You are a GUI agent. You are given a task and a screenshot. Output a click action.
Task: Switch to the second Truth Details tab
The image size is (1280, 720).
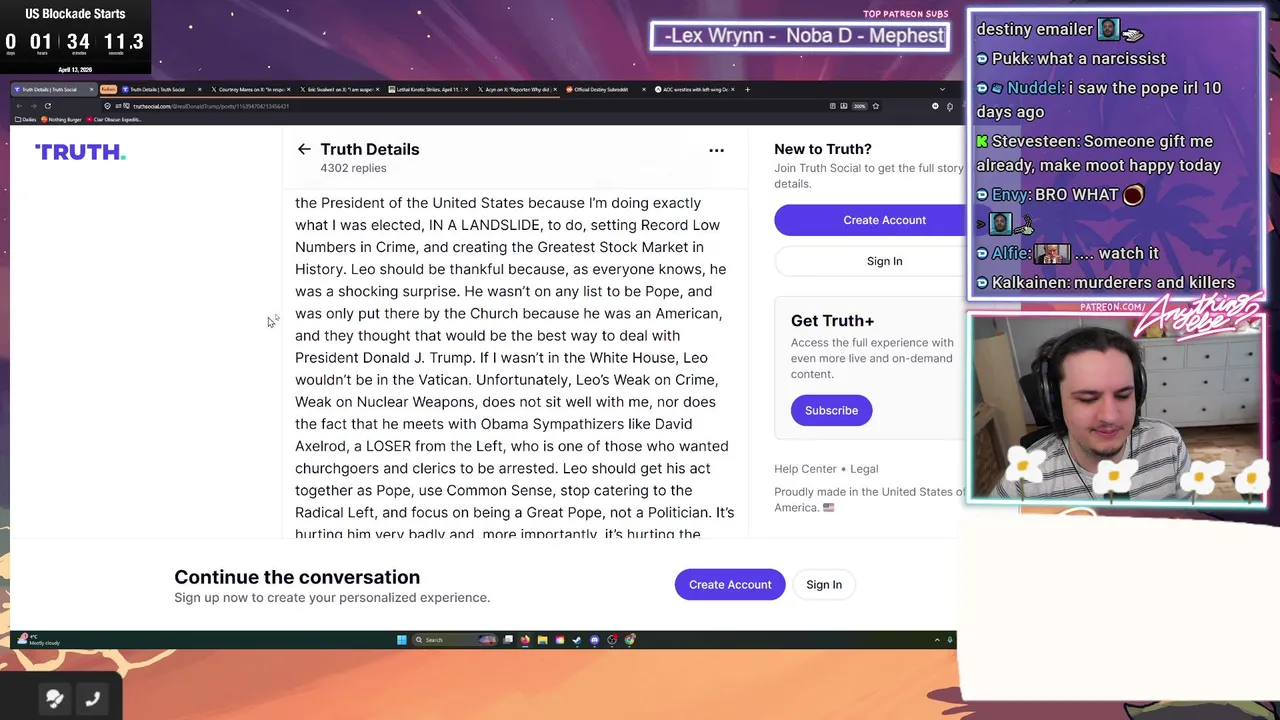162,89
